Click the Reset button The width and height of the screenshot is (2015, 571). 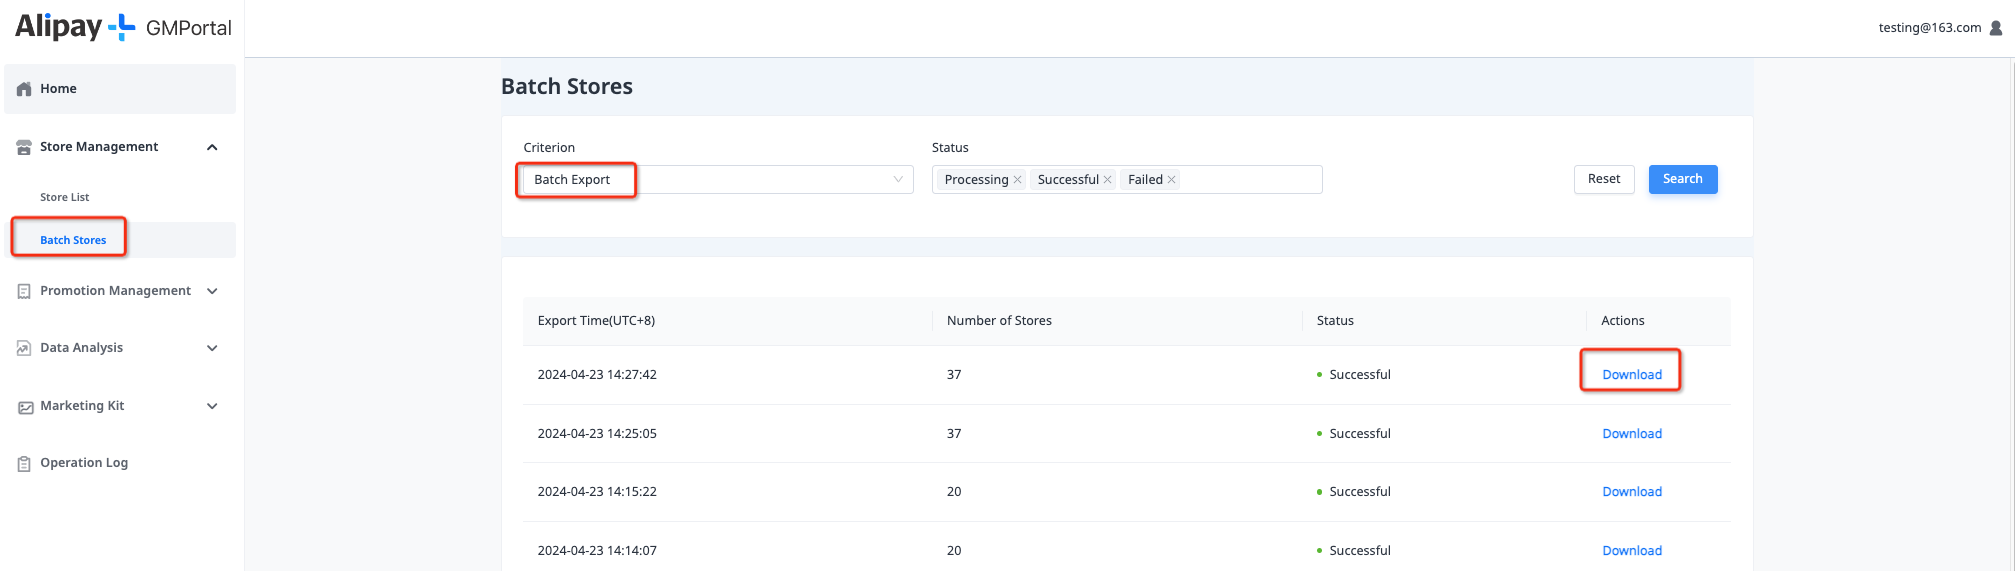click(1603, 179)
